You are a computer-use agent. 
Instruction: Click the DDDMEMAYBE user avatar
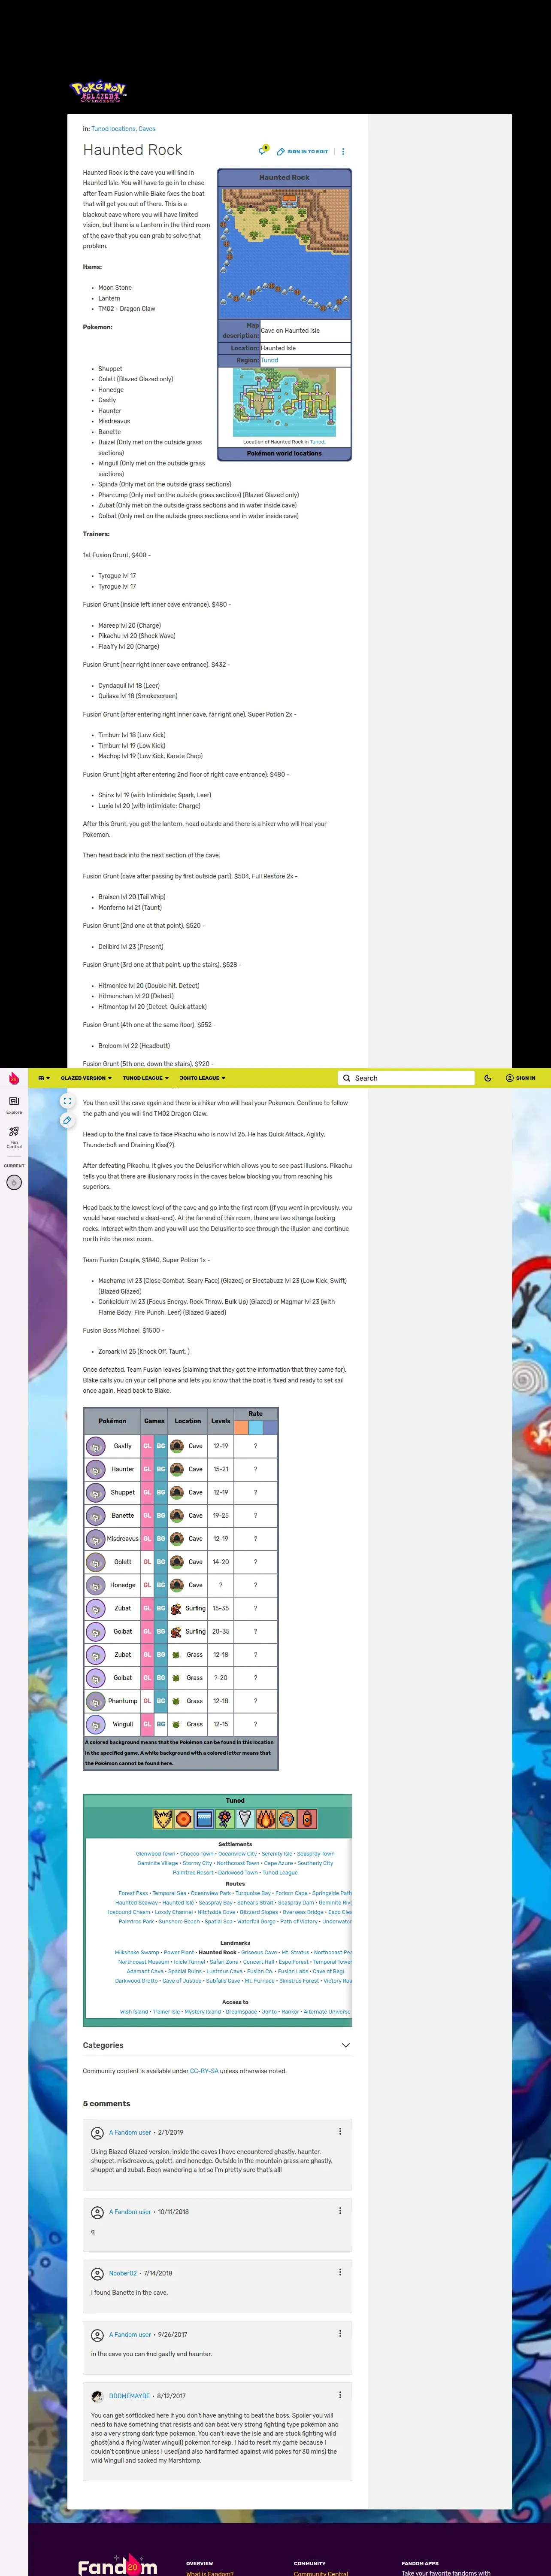(x=97, y=2396)
